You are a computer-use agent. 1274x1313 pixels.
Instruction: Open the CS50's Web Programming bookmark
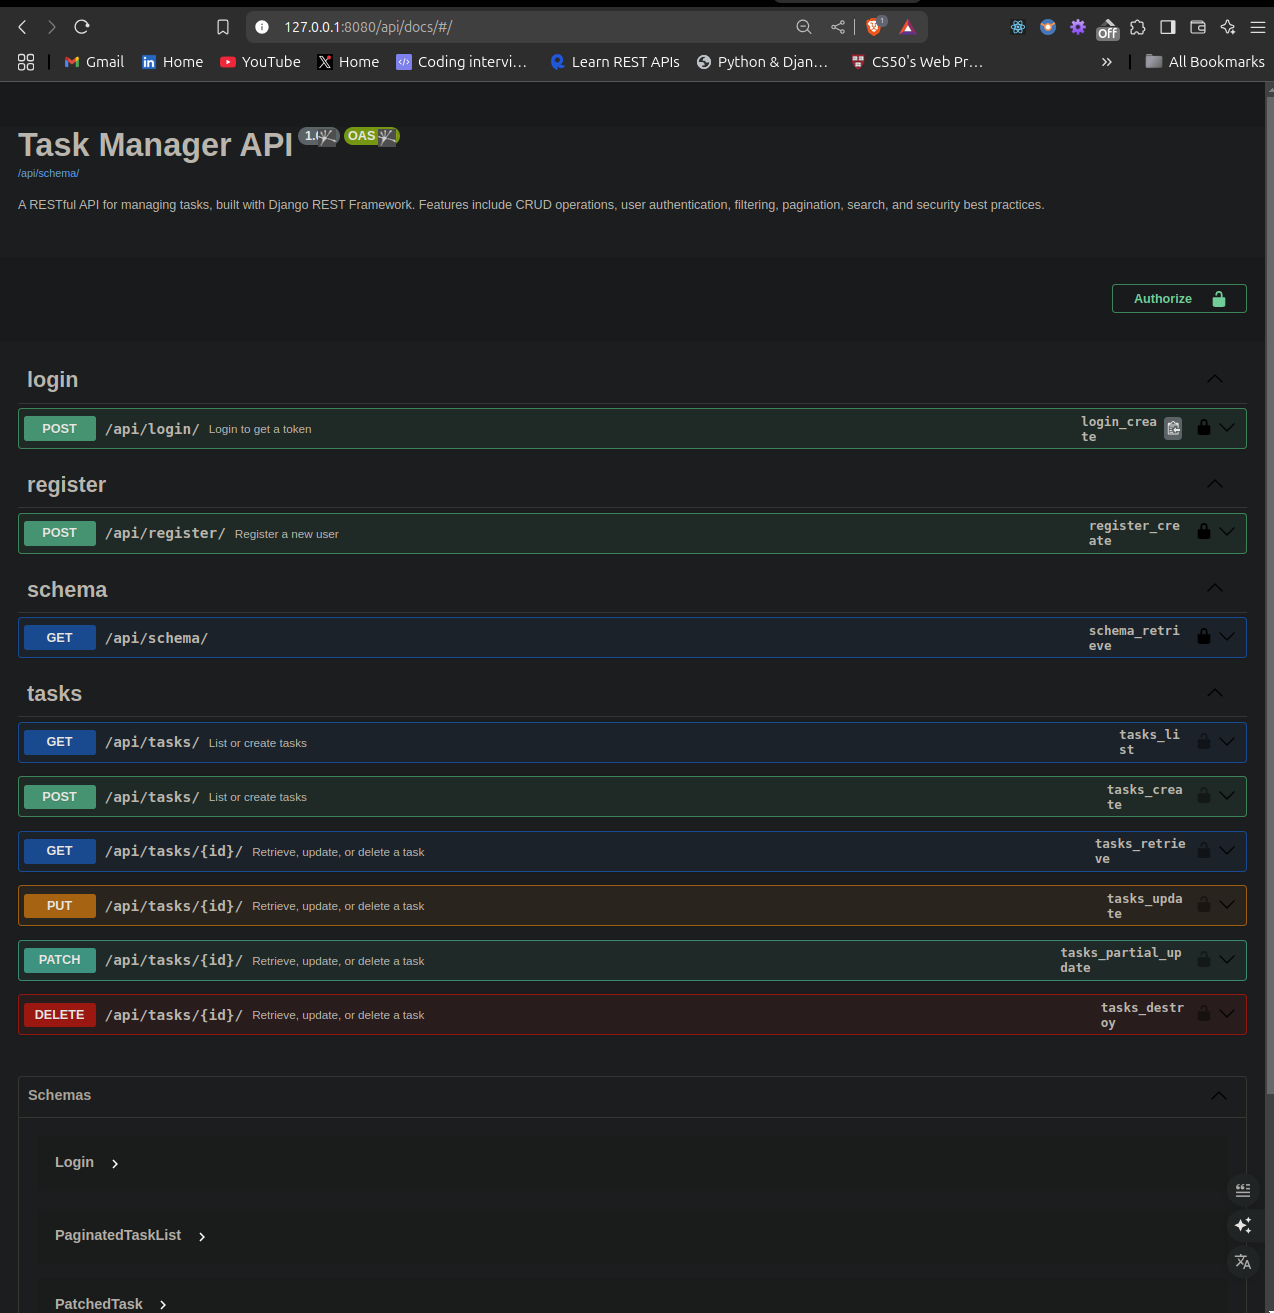click(x=917, y=62)
